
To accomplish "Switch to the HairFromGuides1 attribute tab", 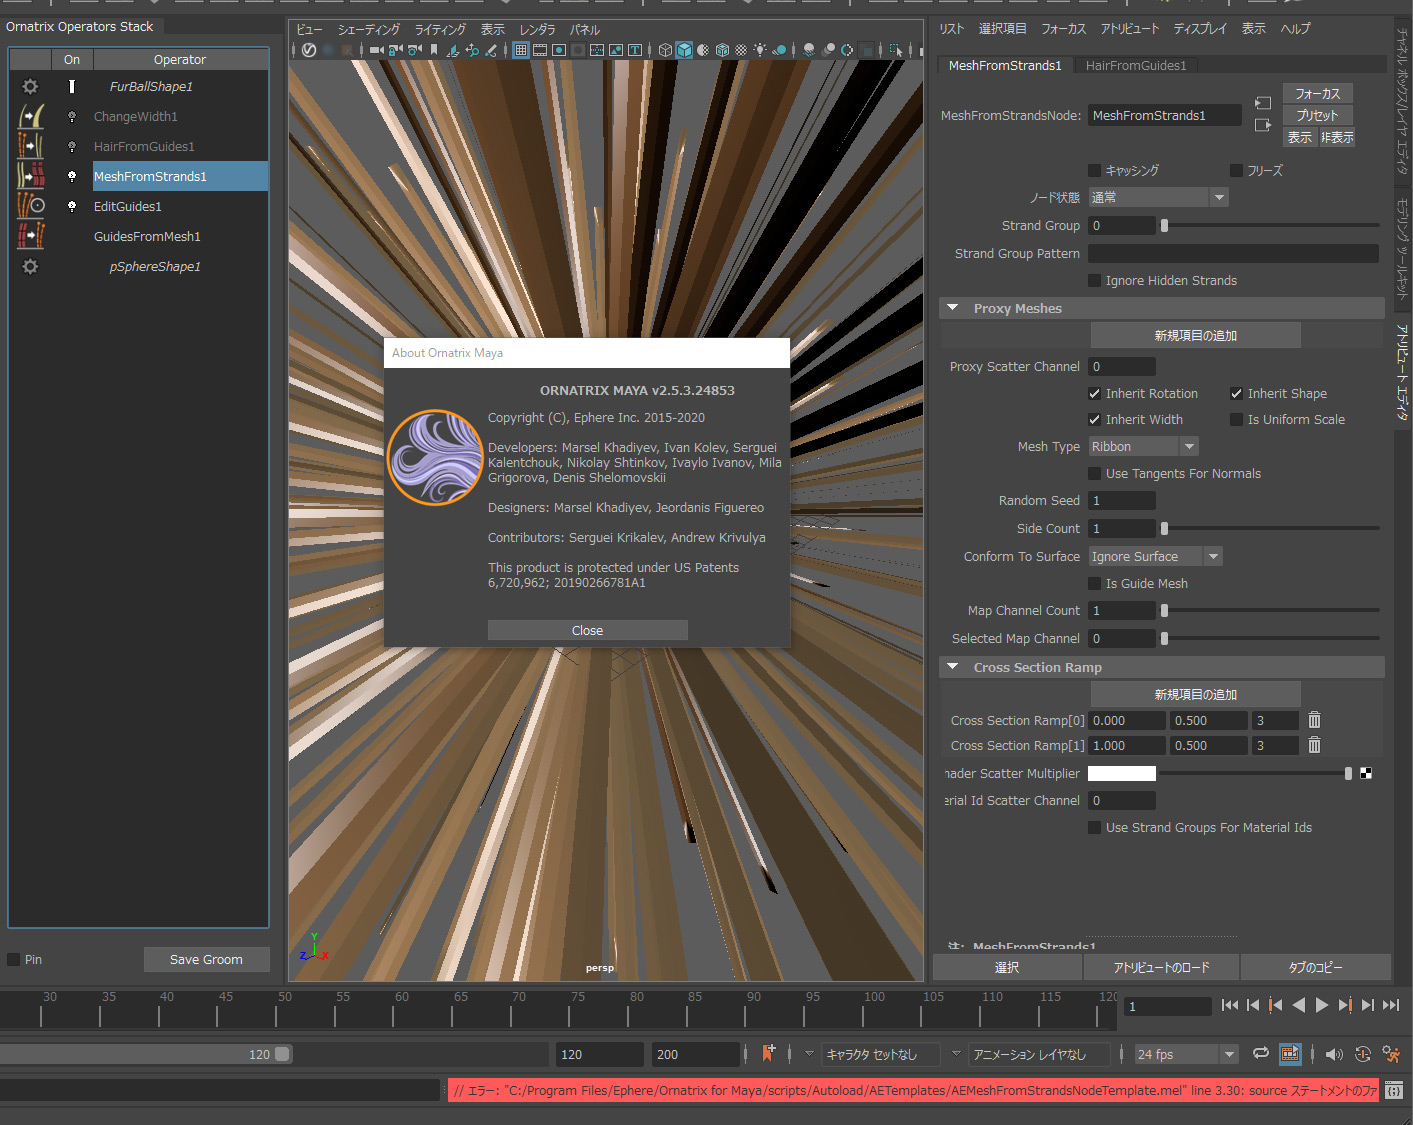I will 1136,66.
